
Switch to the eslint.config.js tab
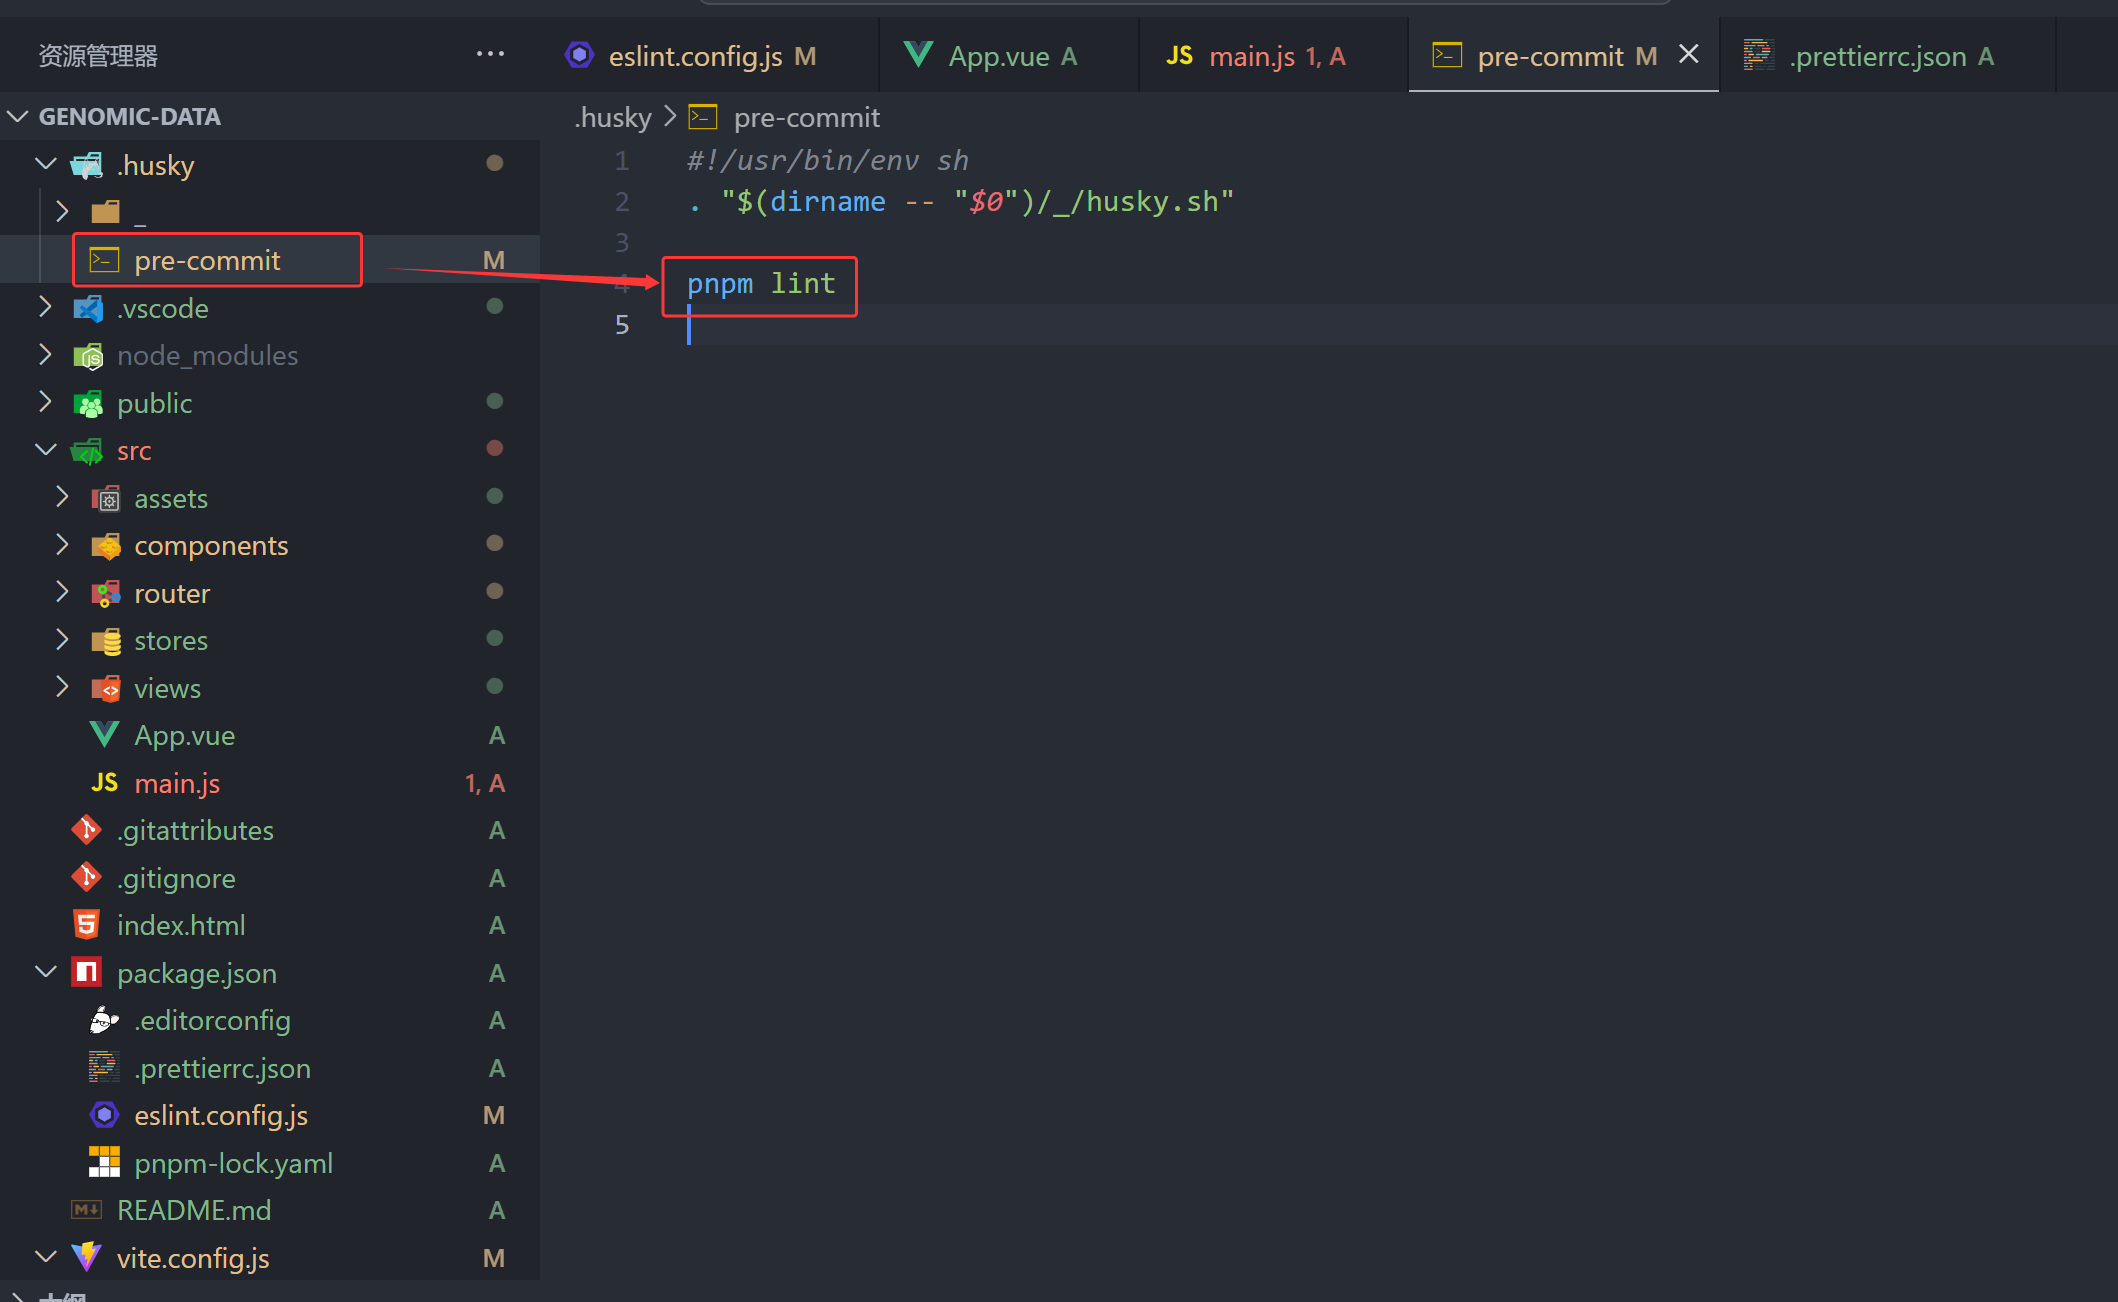pyautogui.click(x=694, y=56)
